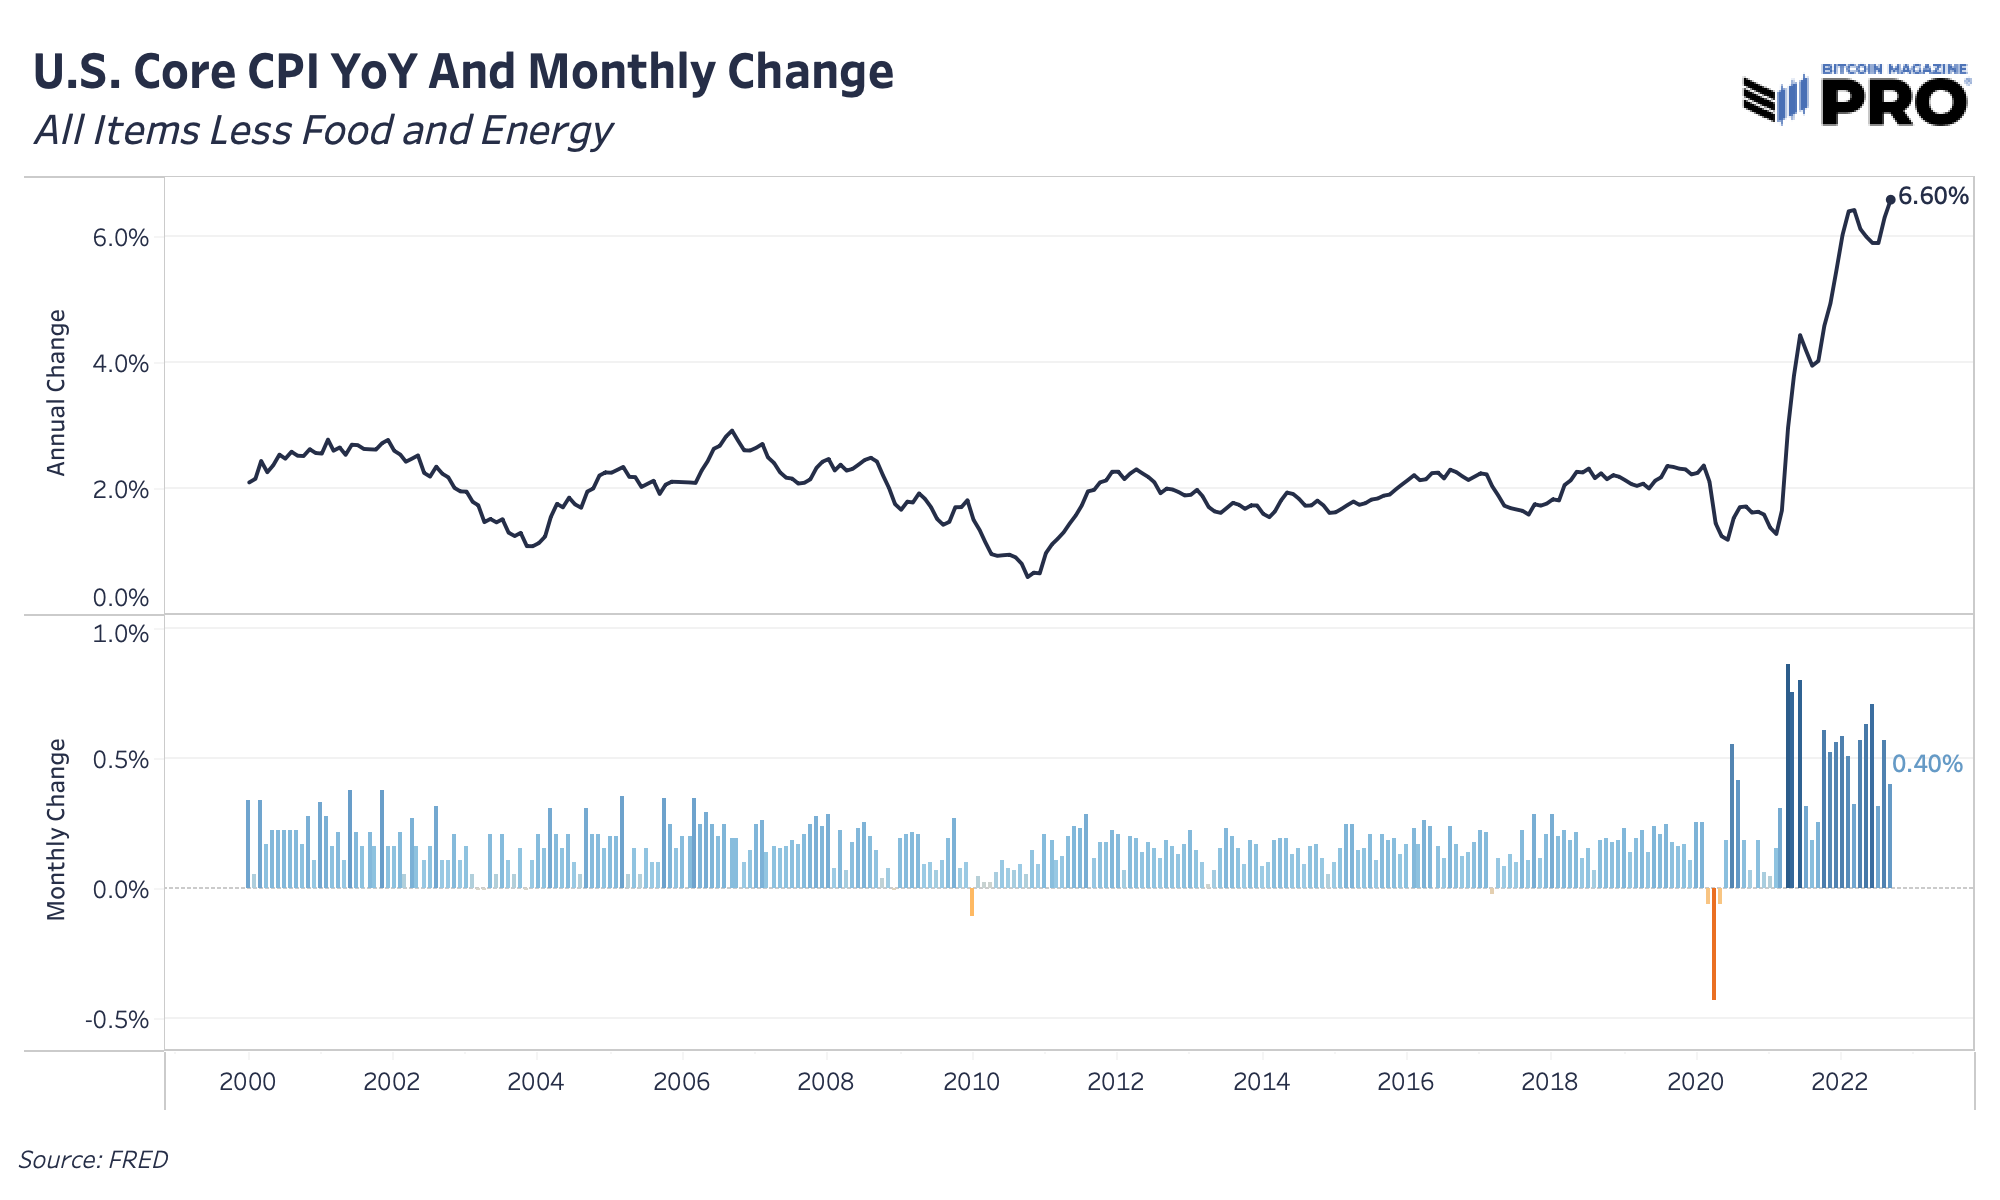Click the subtitle "All Items Less Food and Energy"

coord(323,131)
